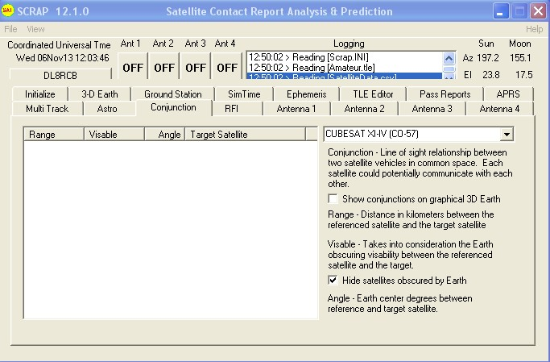Switch to the Astro tab
This screenshot has height=362, width=550.
click(107, 109)
